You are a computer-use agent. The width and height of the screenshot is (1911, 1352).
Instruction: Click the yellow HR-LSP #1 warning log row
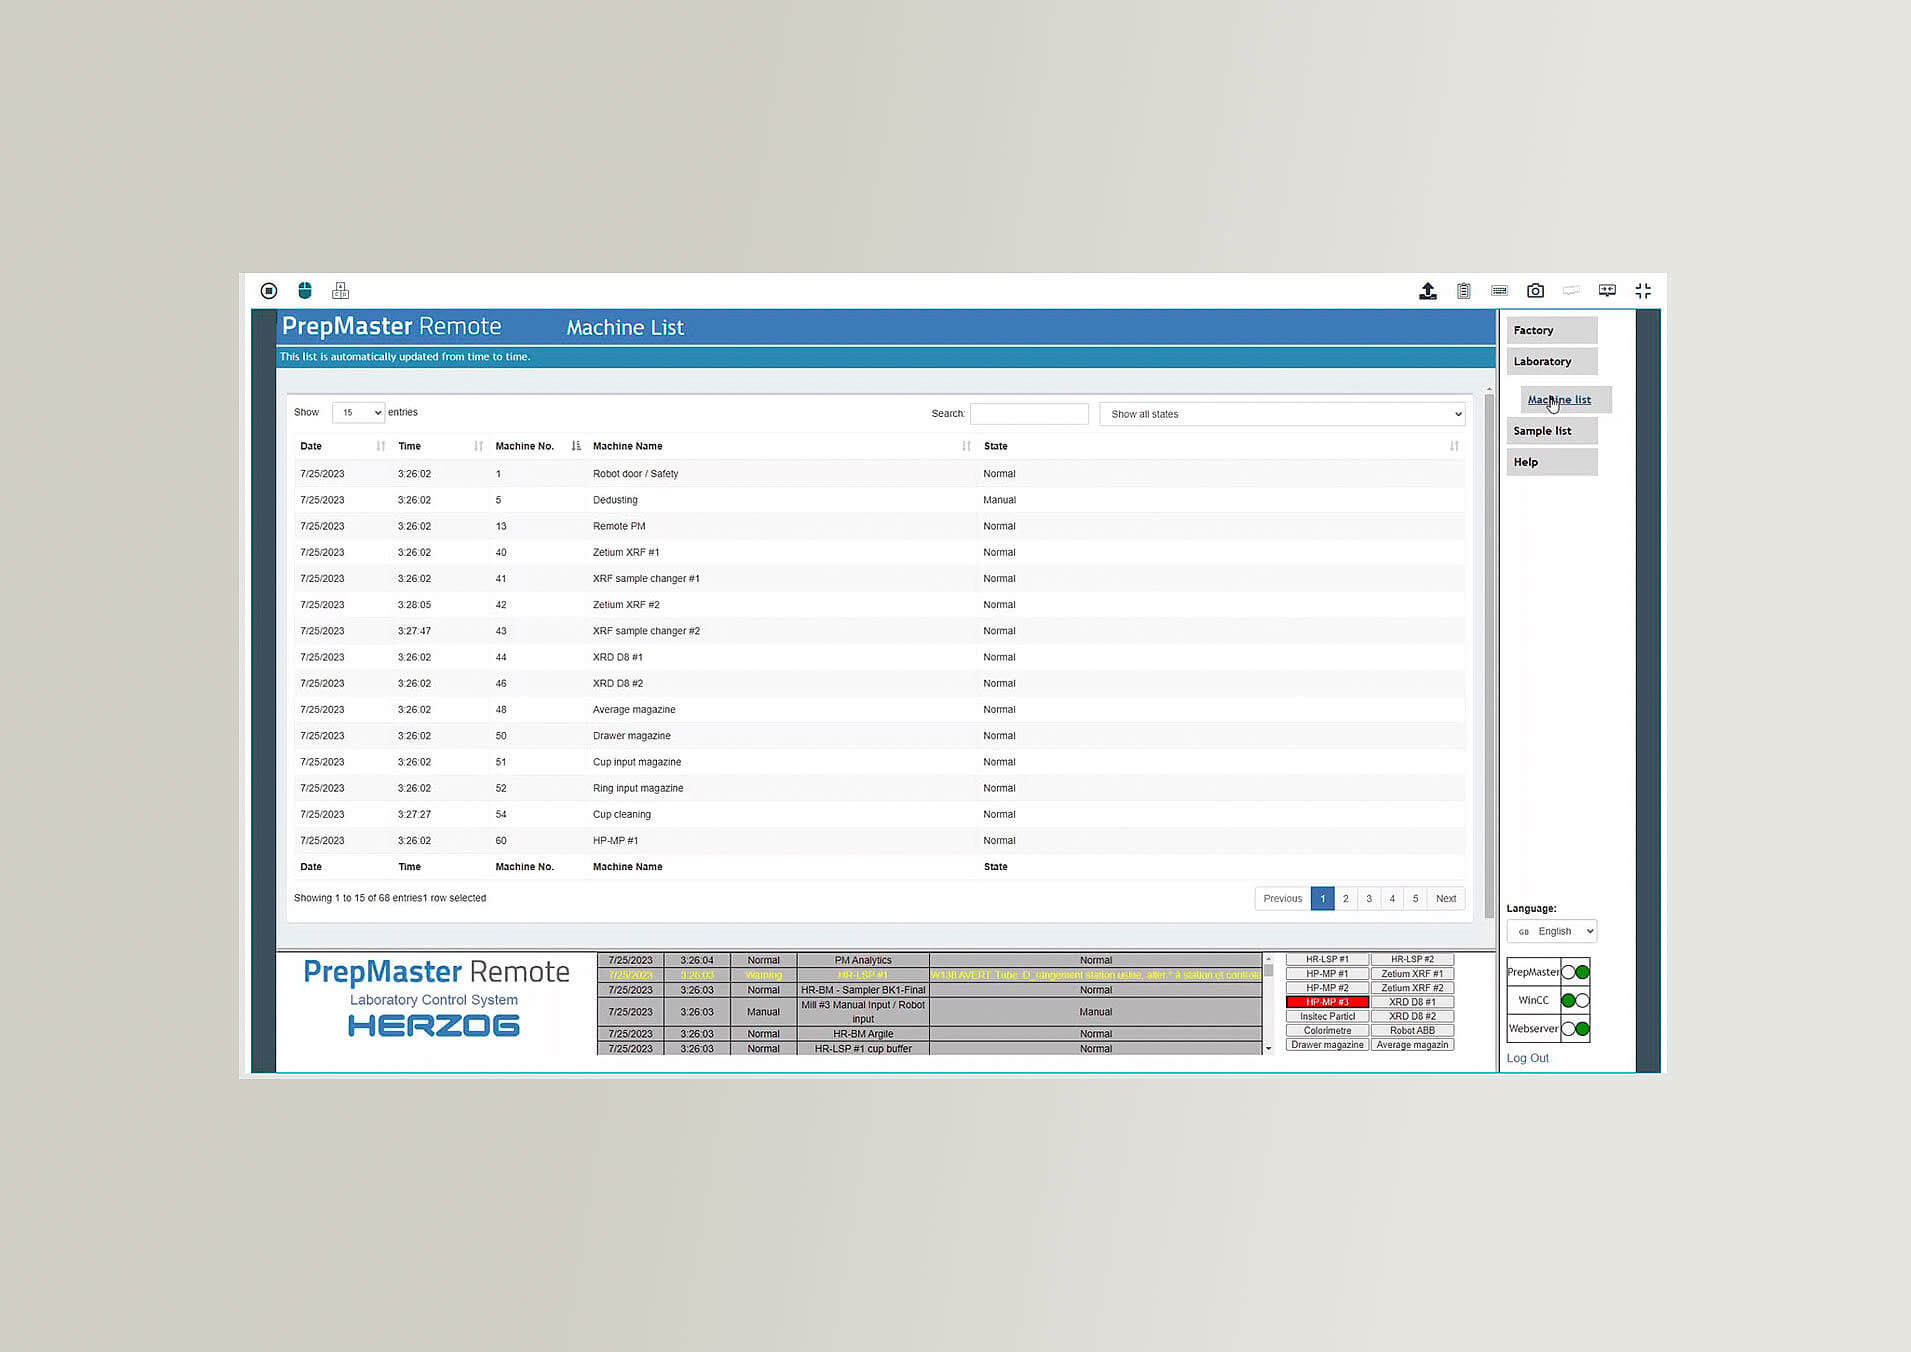pyautogui.click(x=930, y=975)
